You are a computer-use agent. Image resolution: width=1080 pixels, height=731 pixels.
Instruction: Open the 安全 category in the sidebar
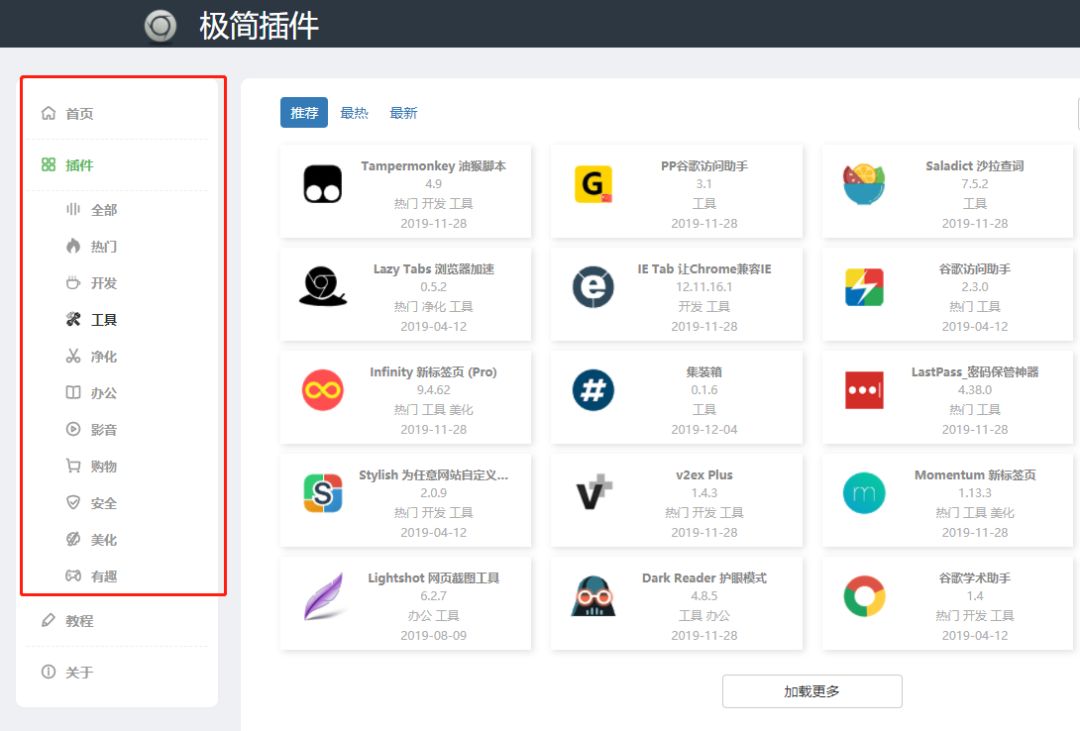pyautogui.click(x=92, y=503)
